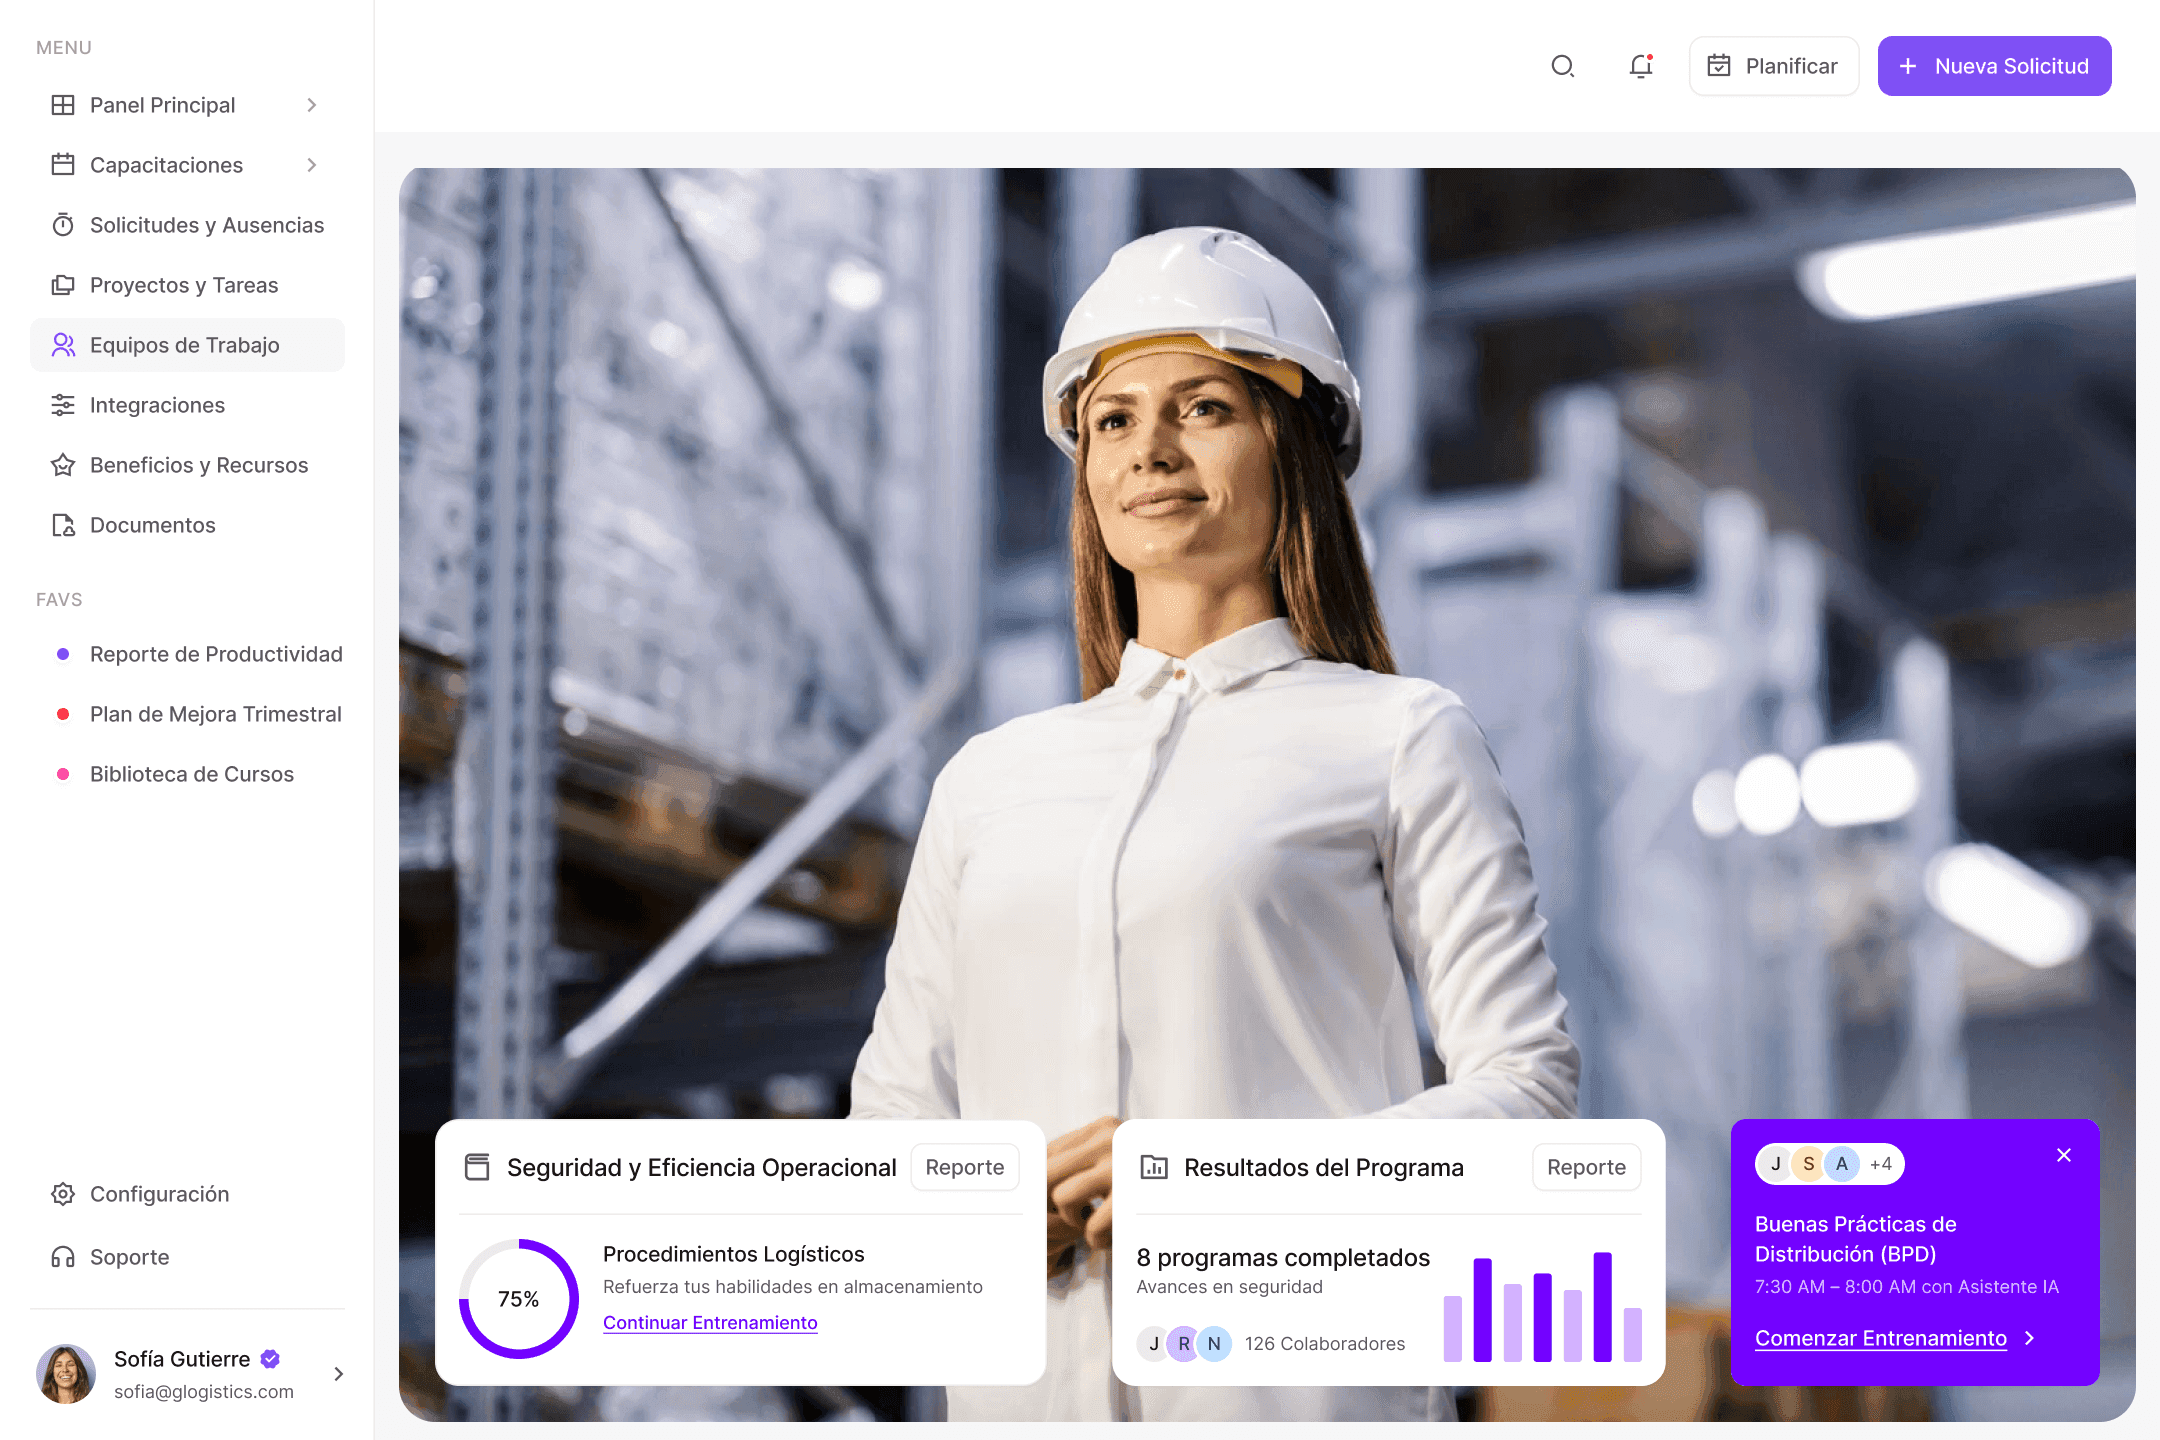
Task: Click Sofía Gutierre's profile photo
Action: pyautogui.click(x=66, y=1374)
